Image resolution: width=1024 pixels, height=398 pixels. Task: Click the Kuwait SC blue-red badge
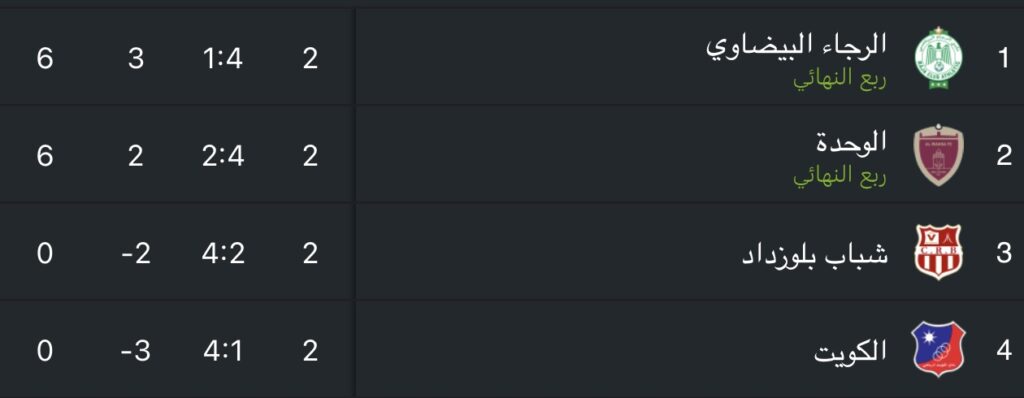click(938, 350)
